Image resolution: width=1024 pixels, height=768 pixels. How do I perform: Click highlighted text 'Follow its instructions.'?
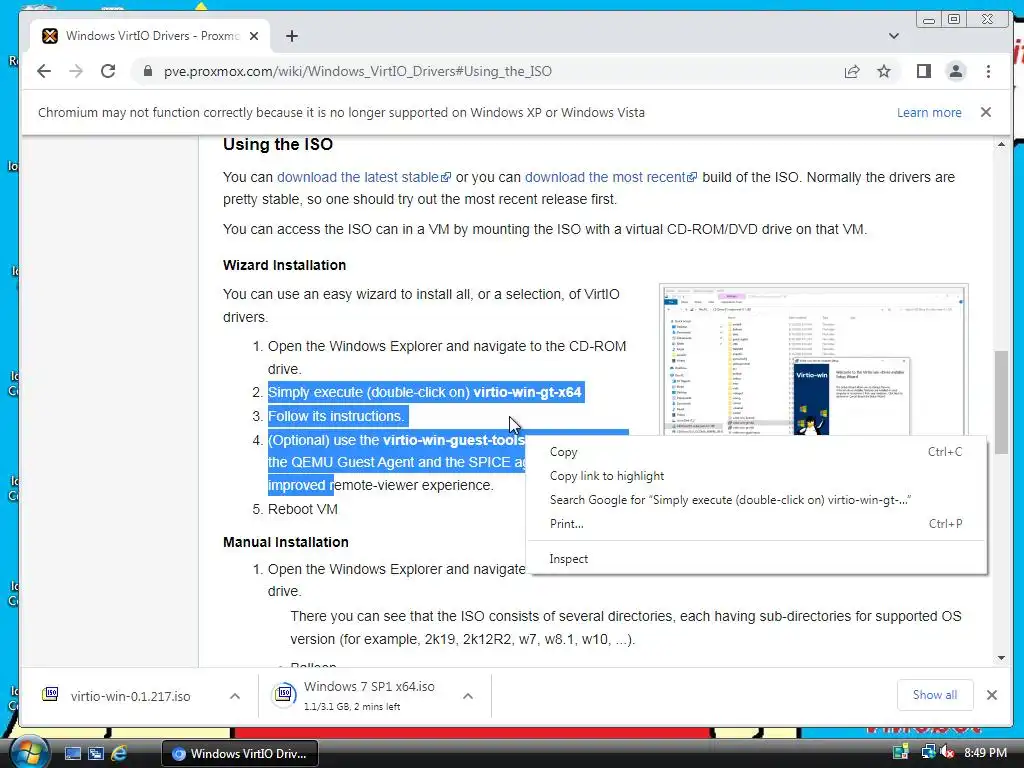(336, 416)
